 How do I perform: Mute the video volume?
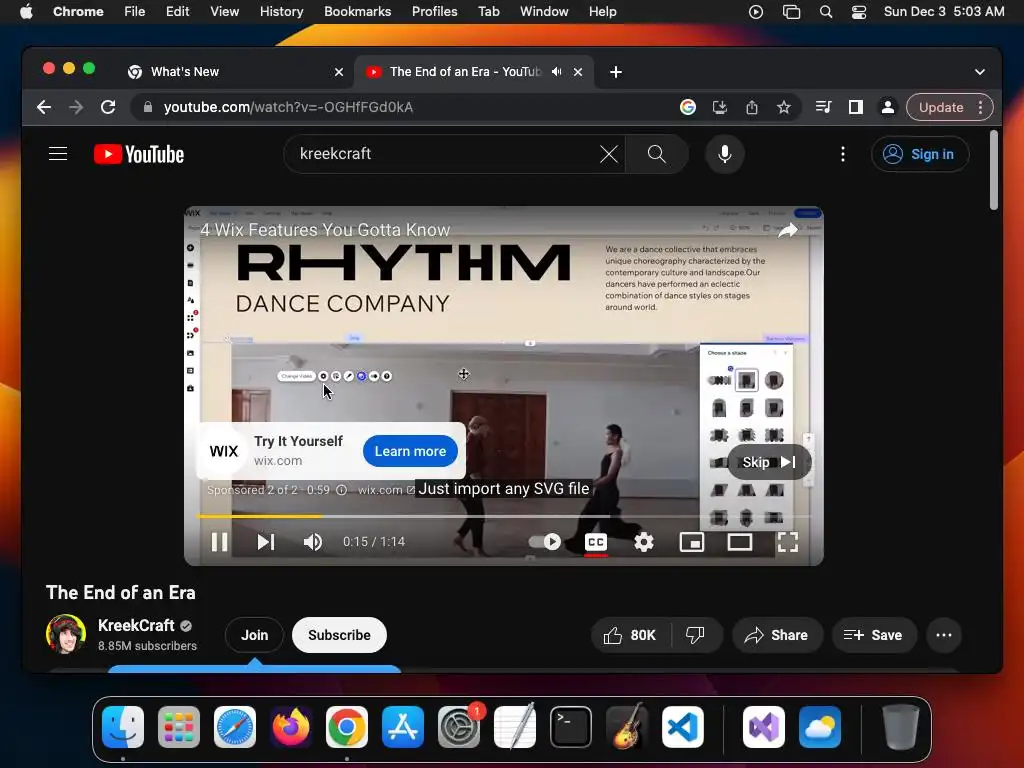click(x=313, y=542)
